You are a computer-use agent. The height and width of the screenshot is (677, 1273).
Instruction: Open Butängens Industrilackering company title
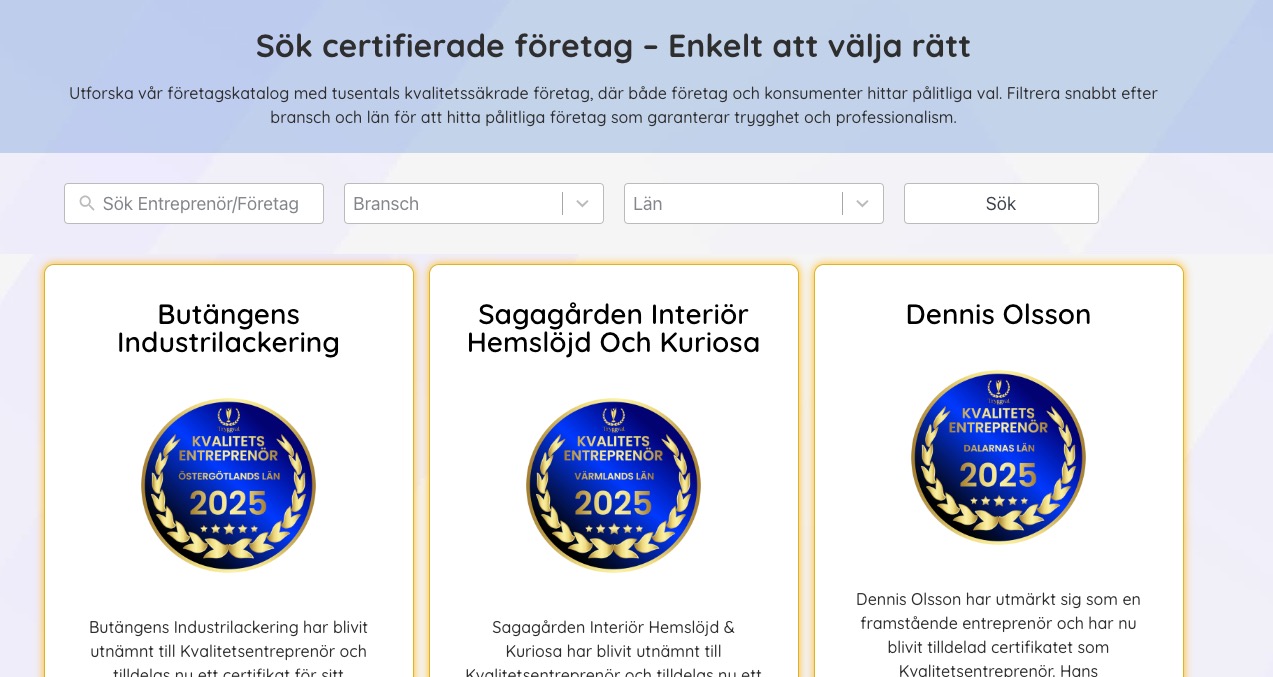228,328
